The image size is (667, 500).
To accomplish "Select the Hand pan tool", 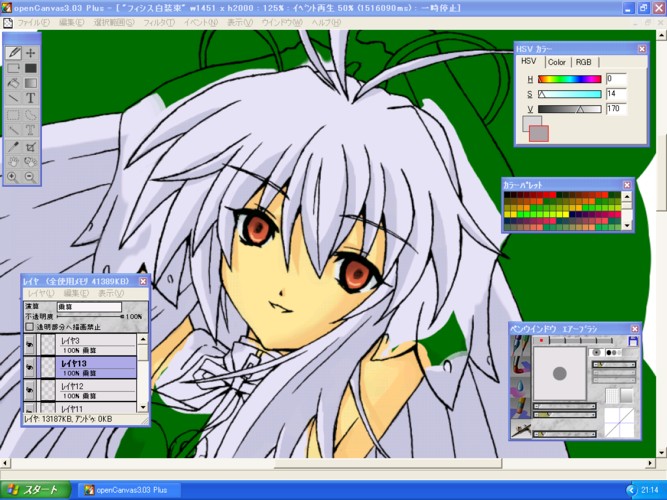I will click(14, 162).
